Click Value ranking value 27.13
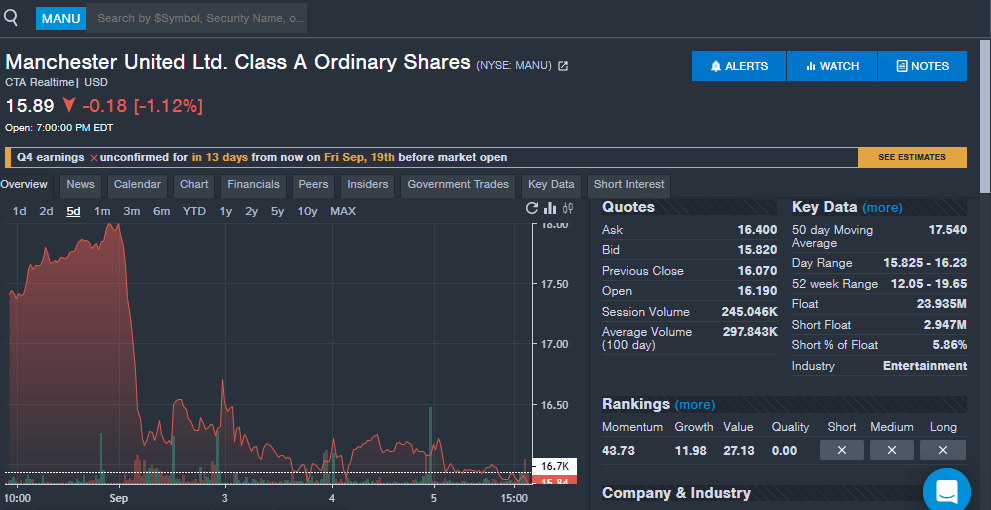Image resolution: width=991 pixels, height=510 pixels. (739, 451)
